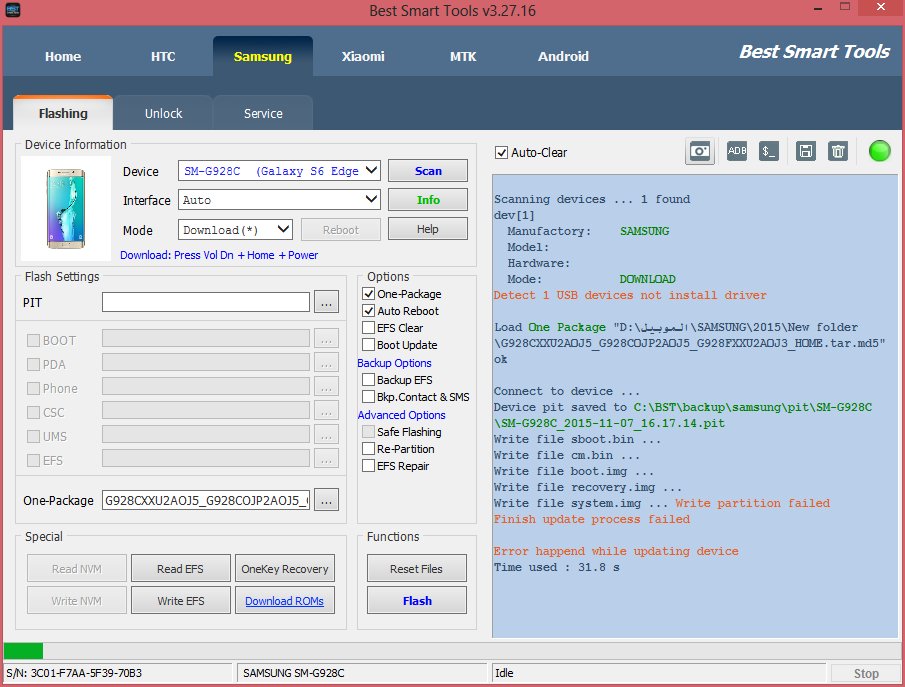The width and height of the screenshot is (905, 687).
Task: Click the green status indicator light
Action: click(x=880, y=151)
